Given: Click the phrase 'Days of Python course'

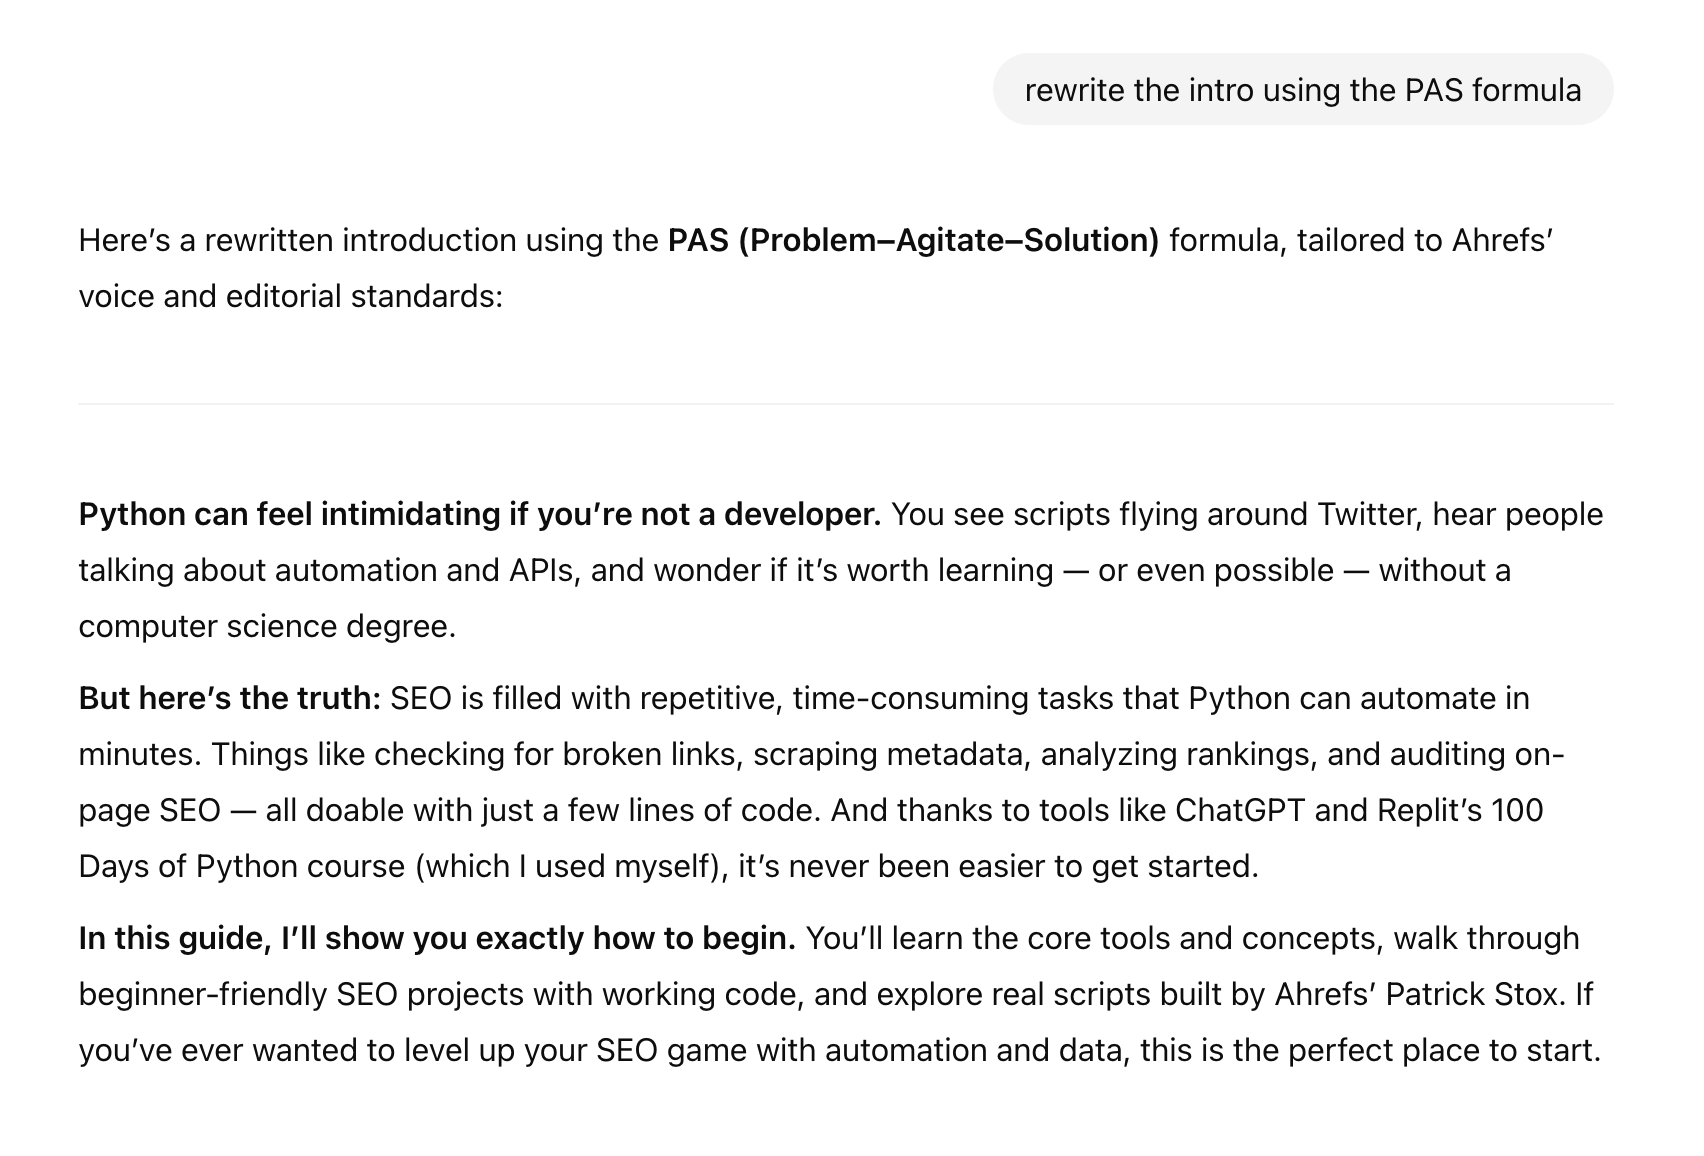Looking at the screenshot, I should pyautogui.click(x=242, y=867).
